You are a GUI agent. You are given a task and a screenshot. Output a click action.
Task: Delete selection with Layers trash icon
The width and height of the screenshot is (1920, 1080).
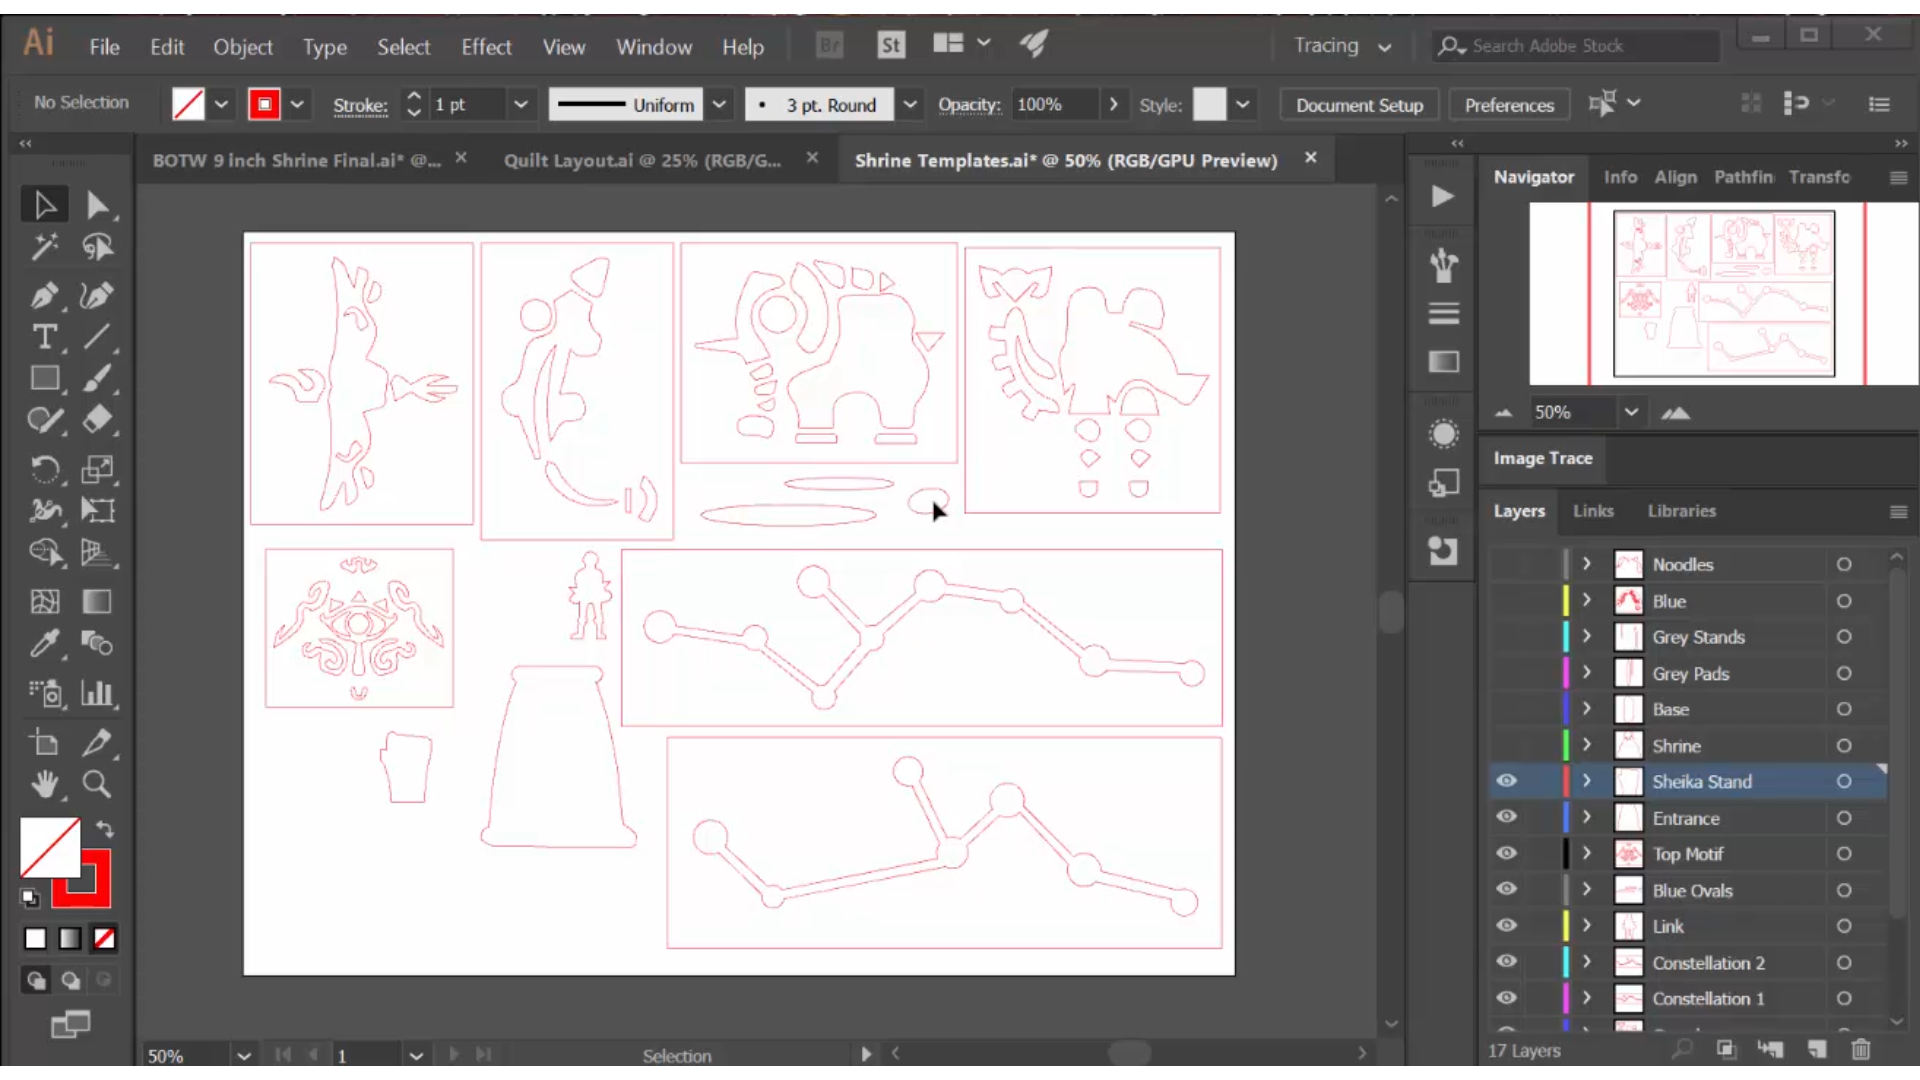click(1860, 1049)
